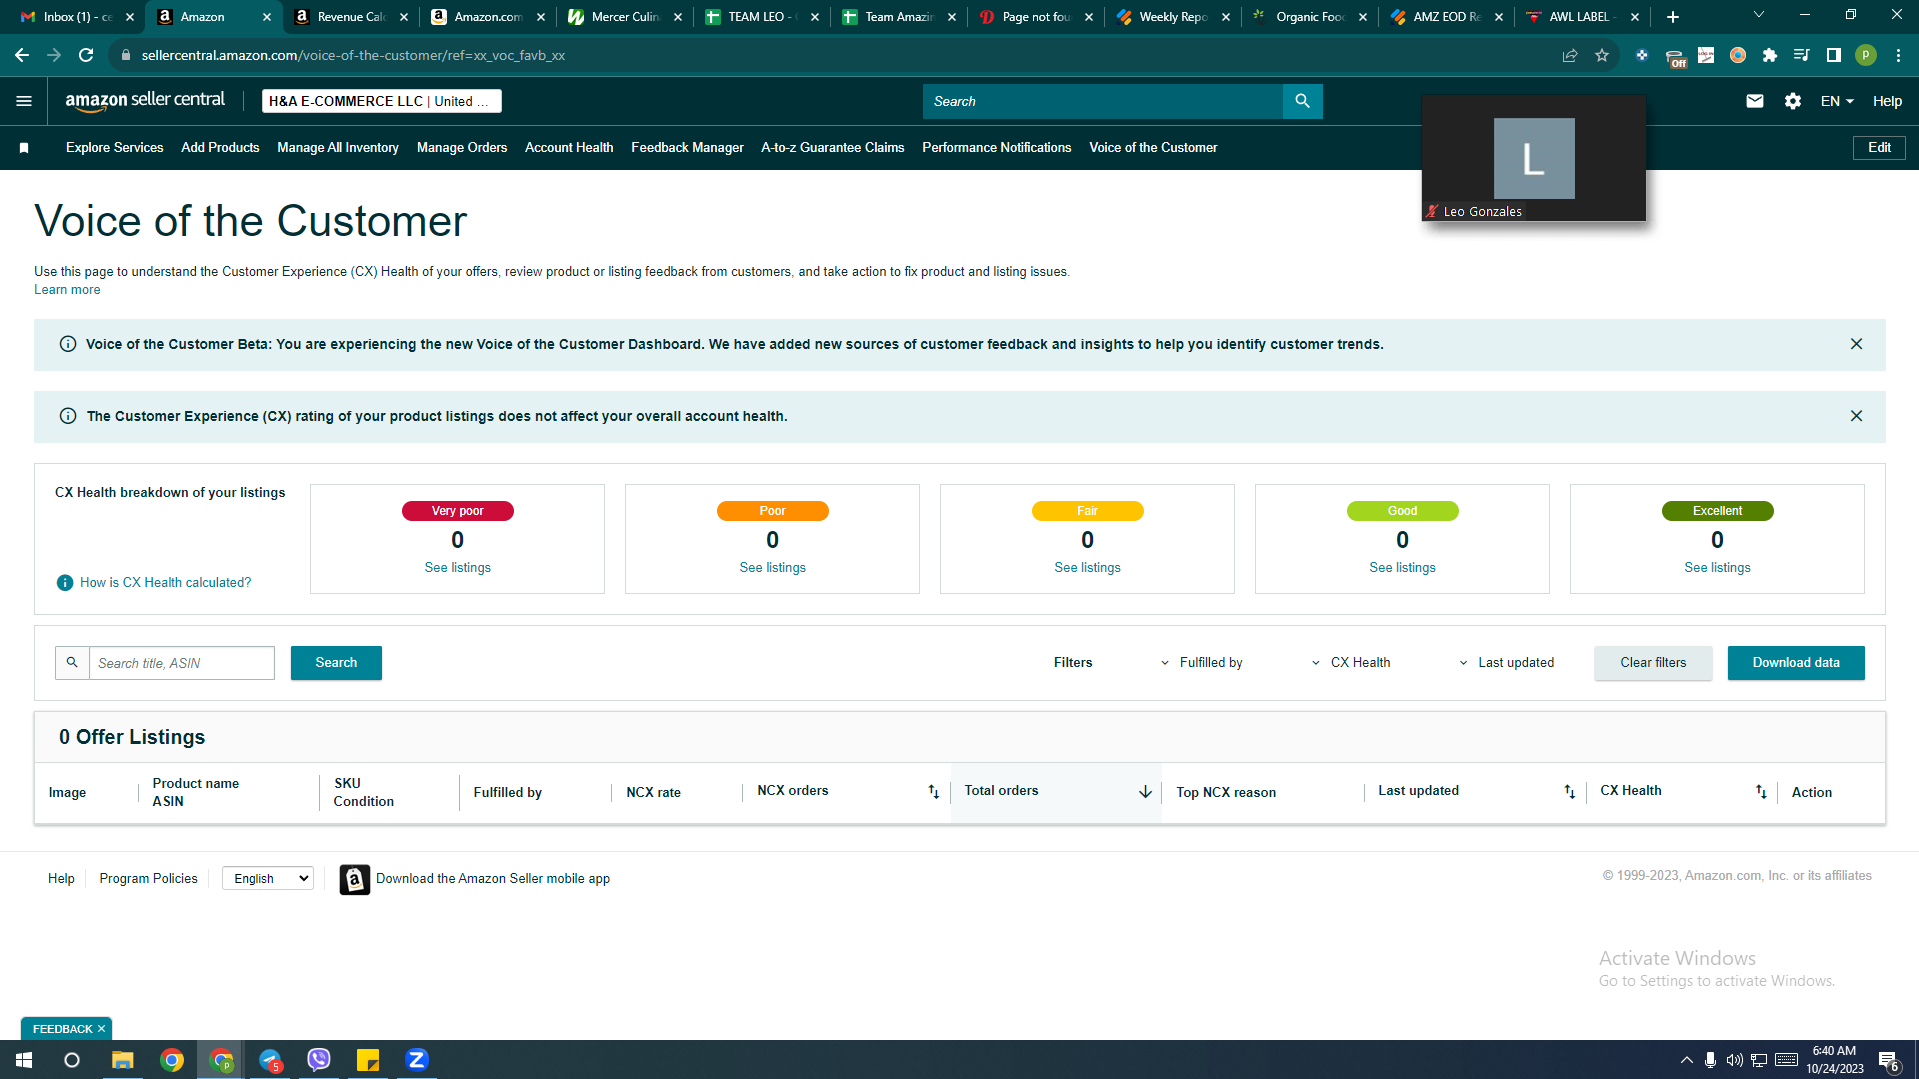Sort by CX Health column arrows
Screen dimensions: 1919x1079
pos(1761,792)
